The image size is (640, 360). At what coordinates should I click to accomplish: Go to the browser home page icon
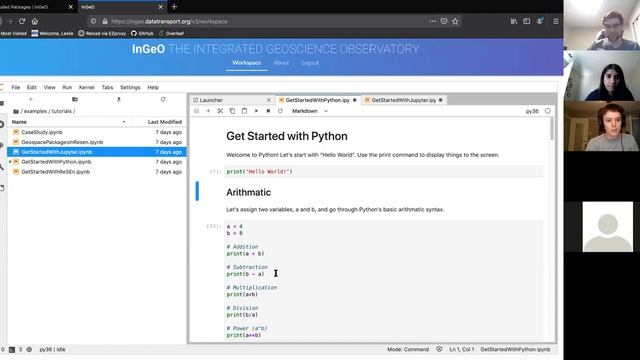(x=35, y=21)
